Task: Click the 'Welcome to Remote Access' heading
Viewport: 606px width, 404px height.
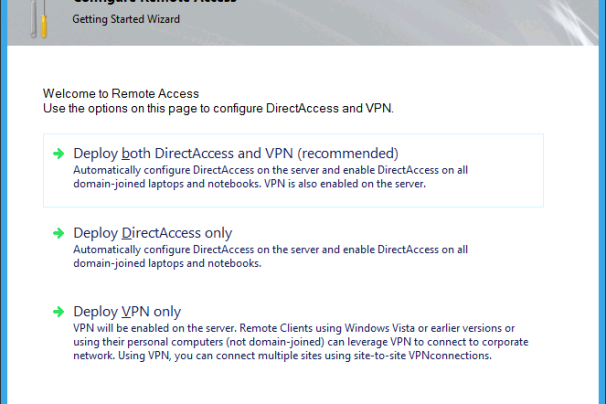Action: [121, 94]
